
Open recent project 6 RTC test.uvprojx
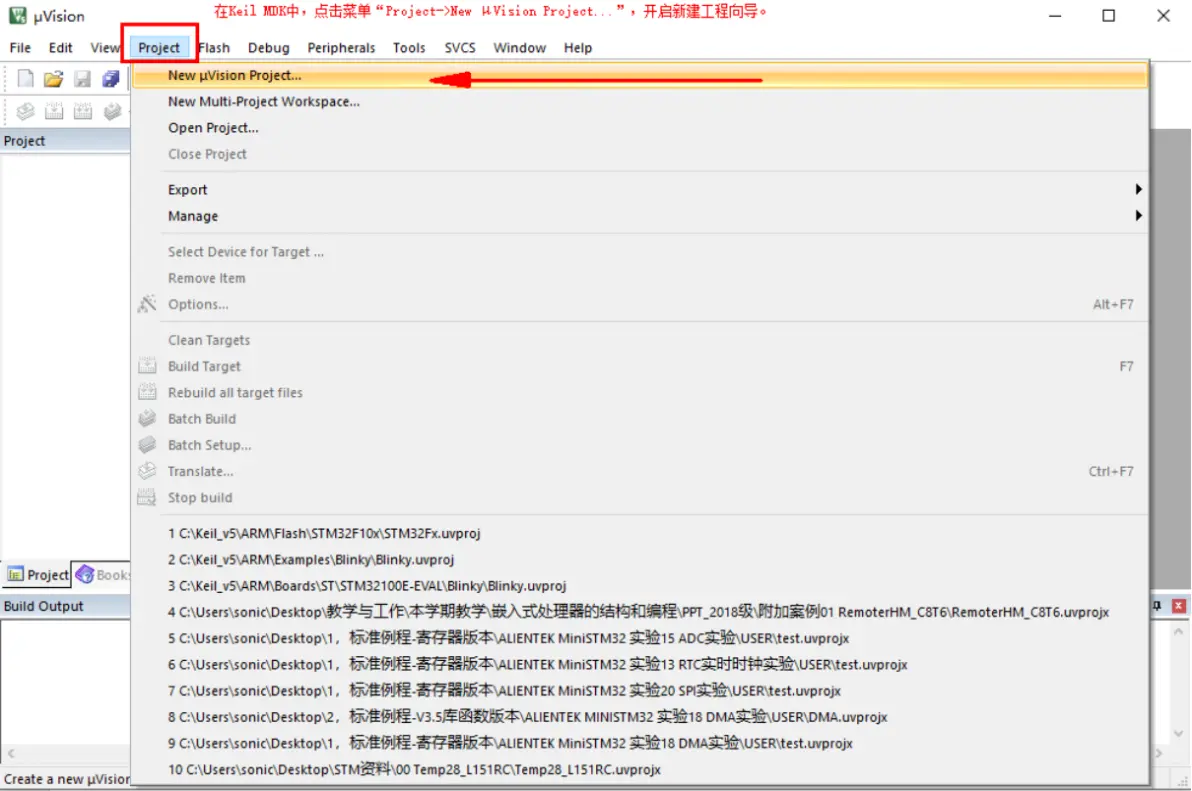tap(639, 664)
